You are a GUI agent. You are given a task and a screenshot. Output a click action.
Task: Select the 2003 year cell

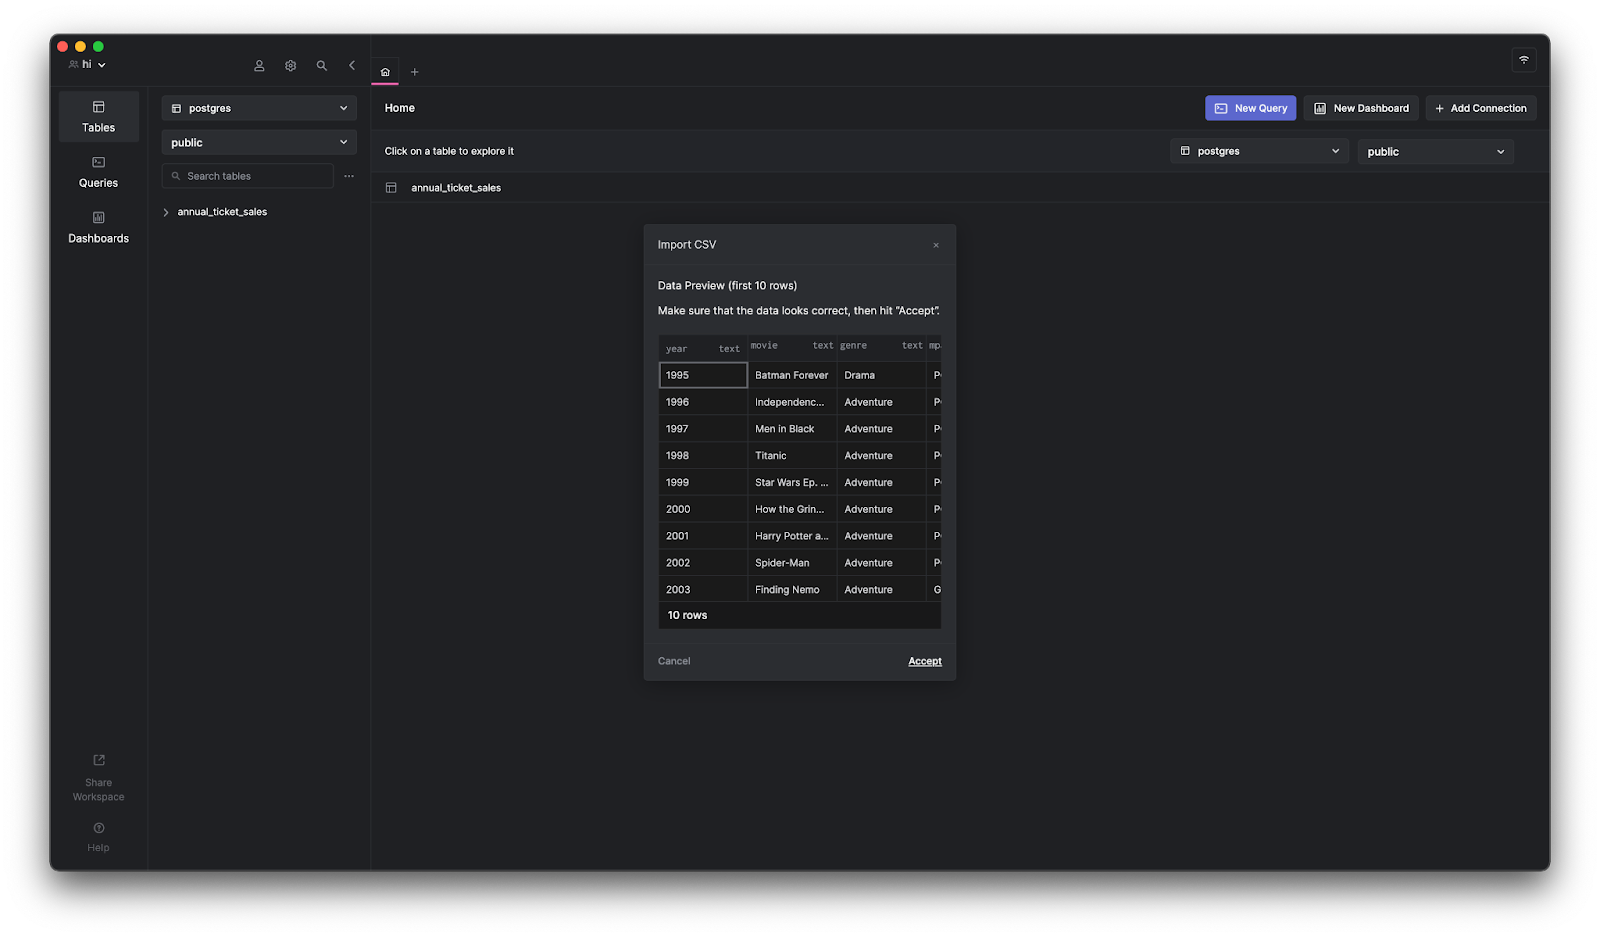[x=703, y=590]
